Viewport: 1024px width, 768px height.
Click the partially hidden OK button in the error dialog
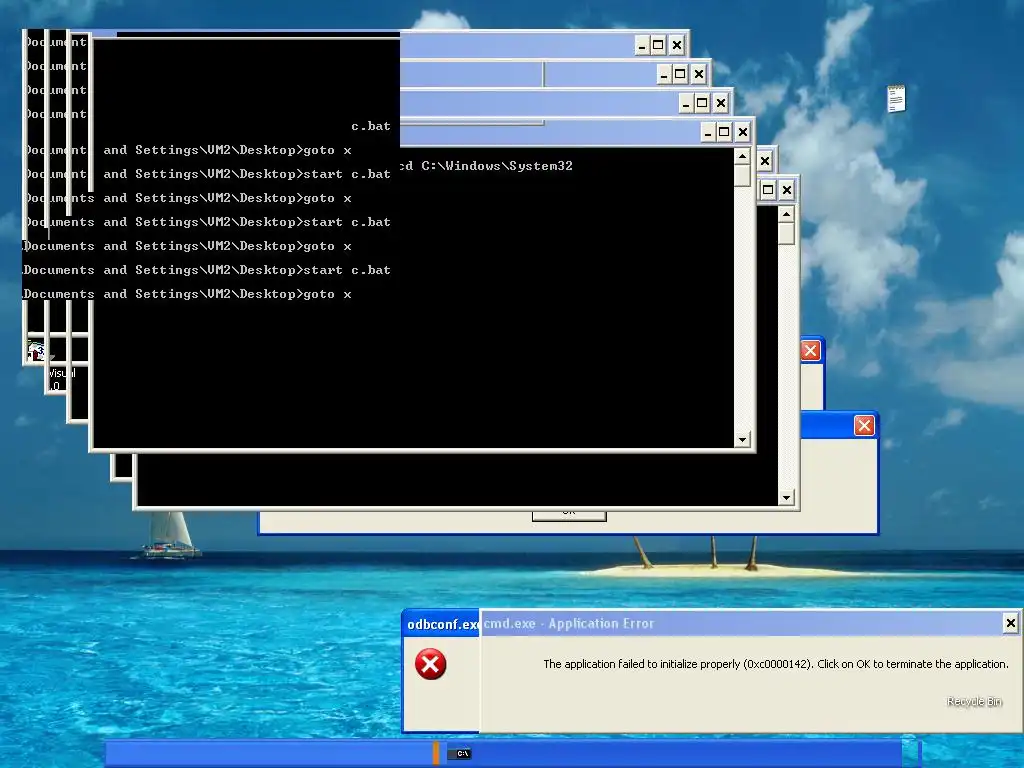(569, 515)
